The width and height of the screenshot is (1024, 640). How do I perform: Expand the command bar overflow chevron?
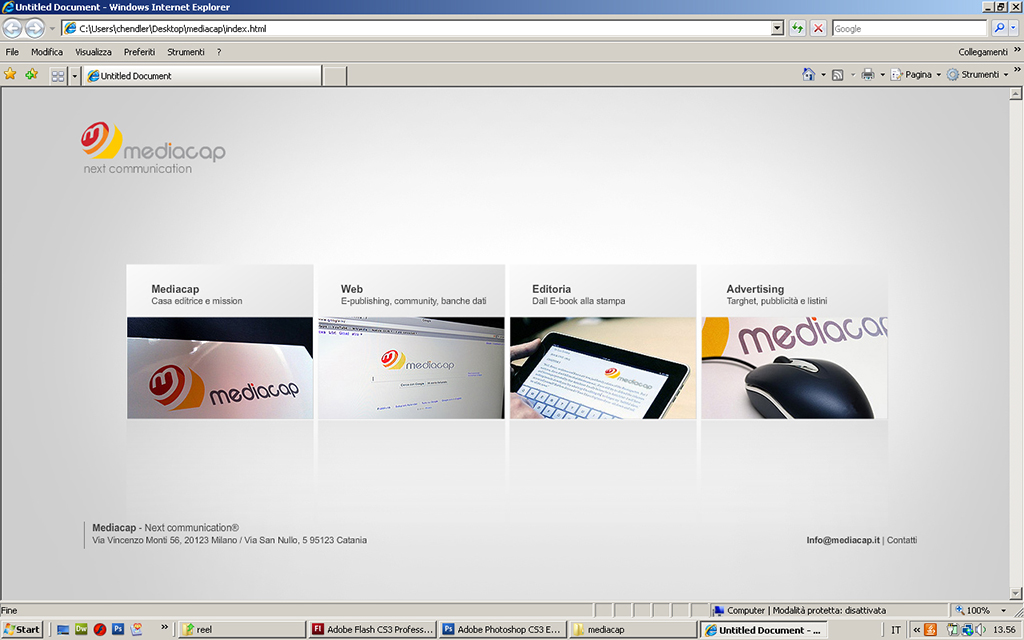(1017, 70)
